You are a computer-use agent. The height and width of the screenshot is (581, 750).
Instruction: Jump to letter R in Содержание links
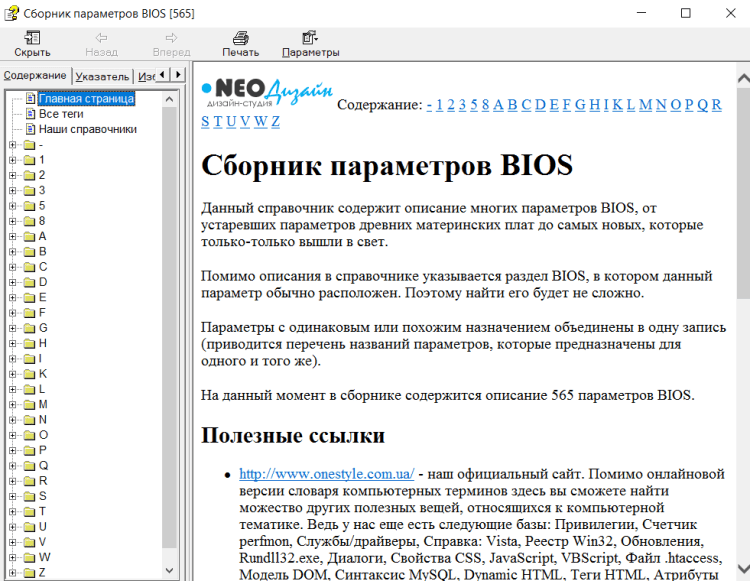[717, 104]
